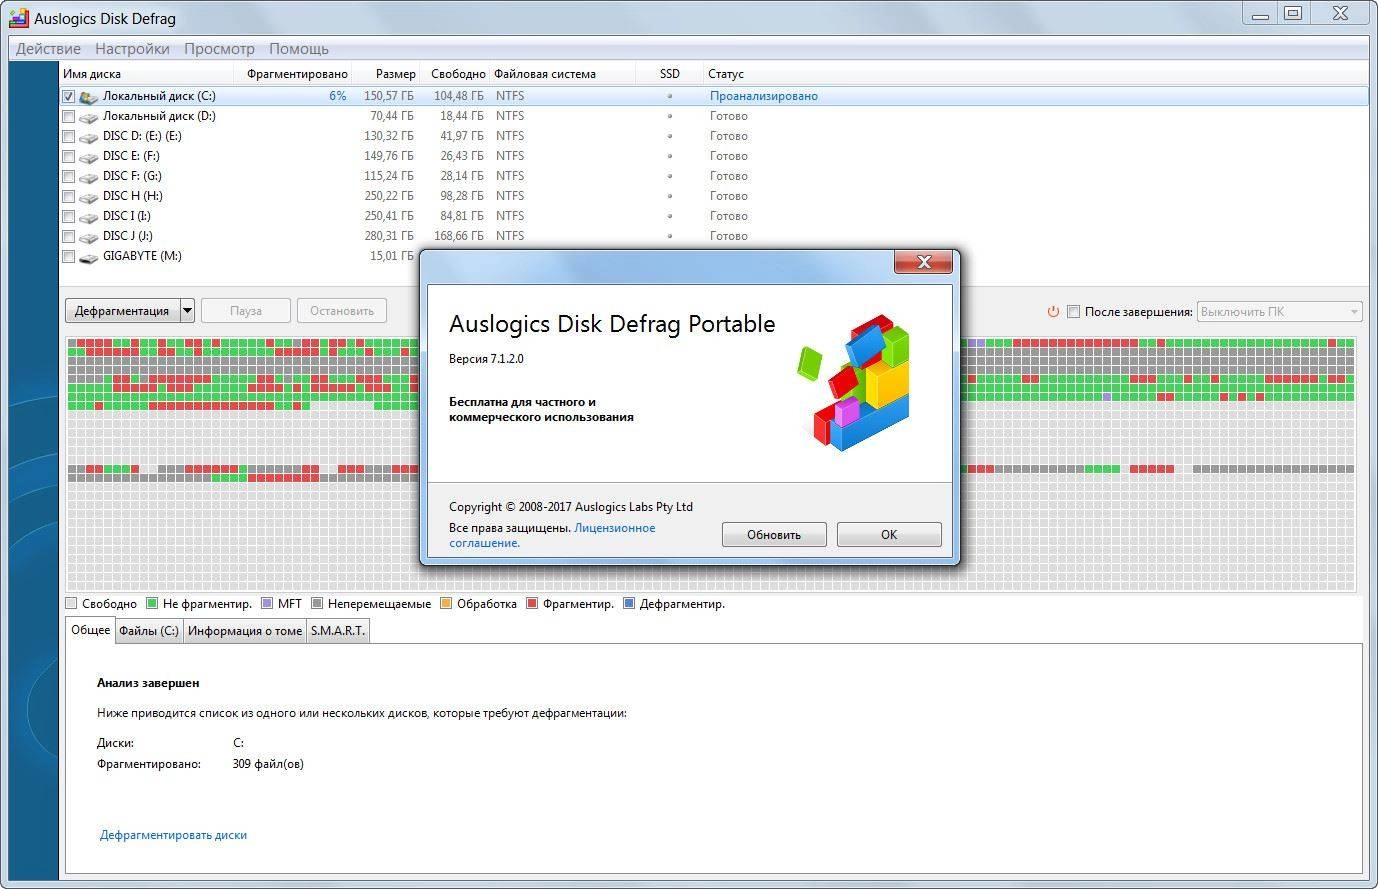Click the Фрагментир. red legend swatch
The image size is (1378, 889).
pyautogui.click(x=532, y=604)
